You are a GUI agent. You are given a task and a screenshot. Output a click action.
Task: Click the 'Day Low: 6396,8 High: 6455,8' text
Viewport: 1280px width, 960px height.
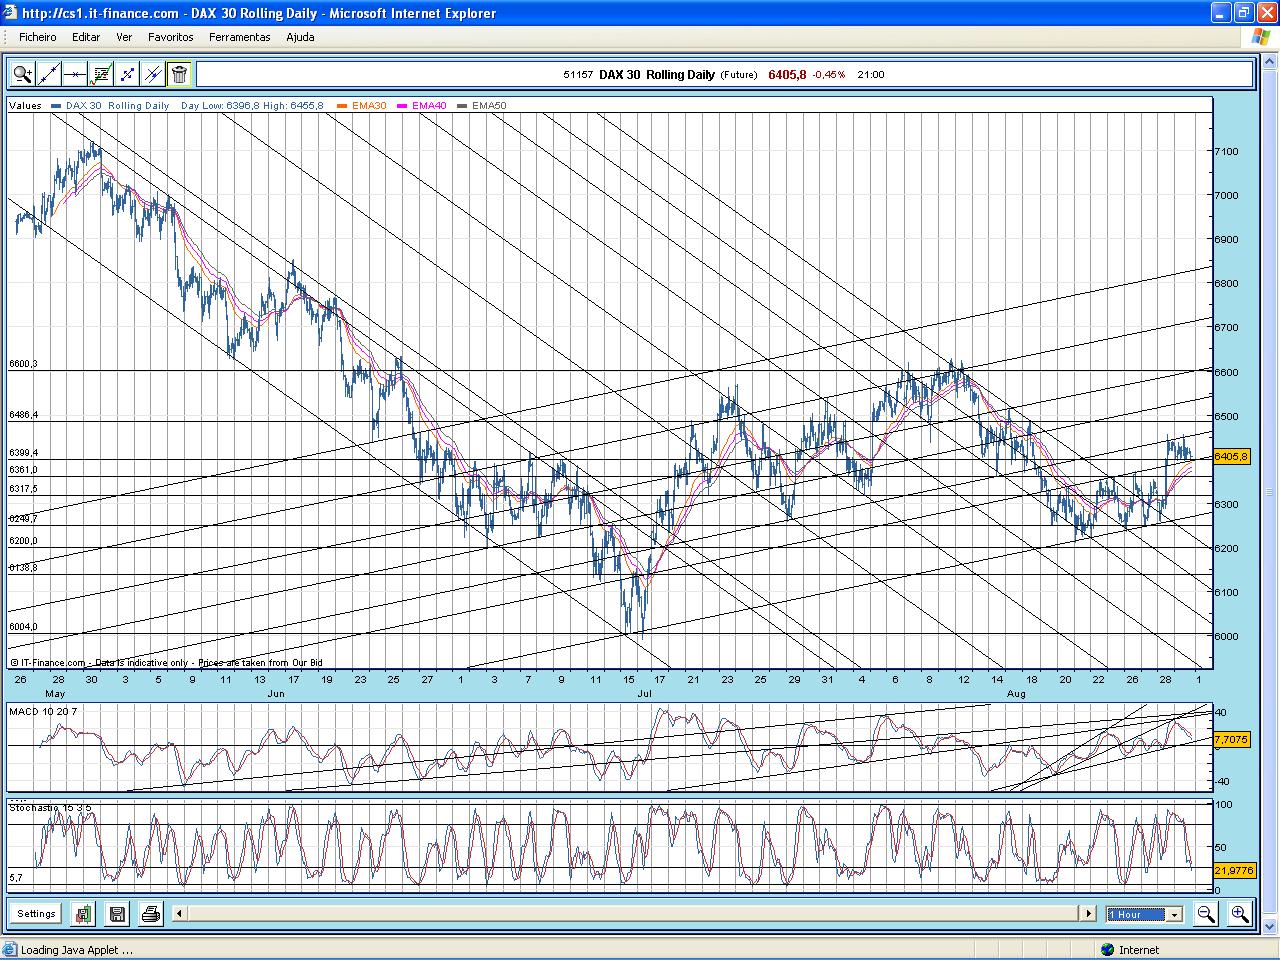pyautogui.click(x=252, y=106)
